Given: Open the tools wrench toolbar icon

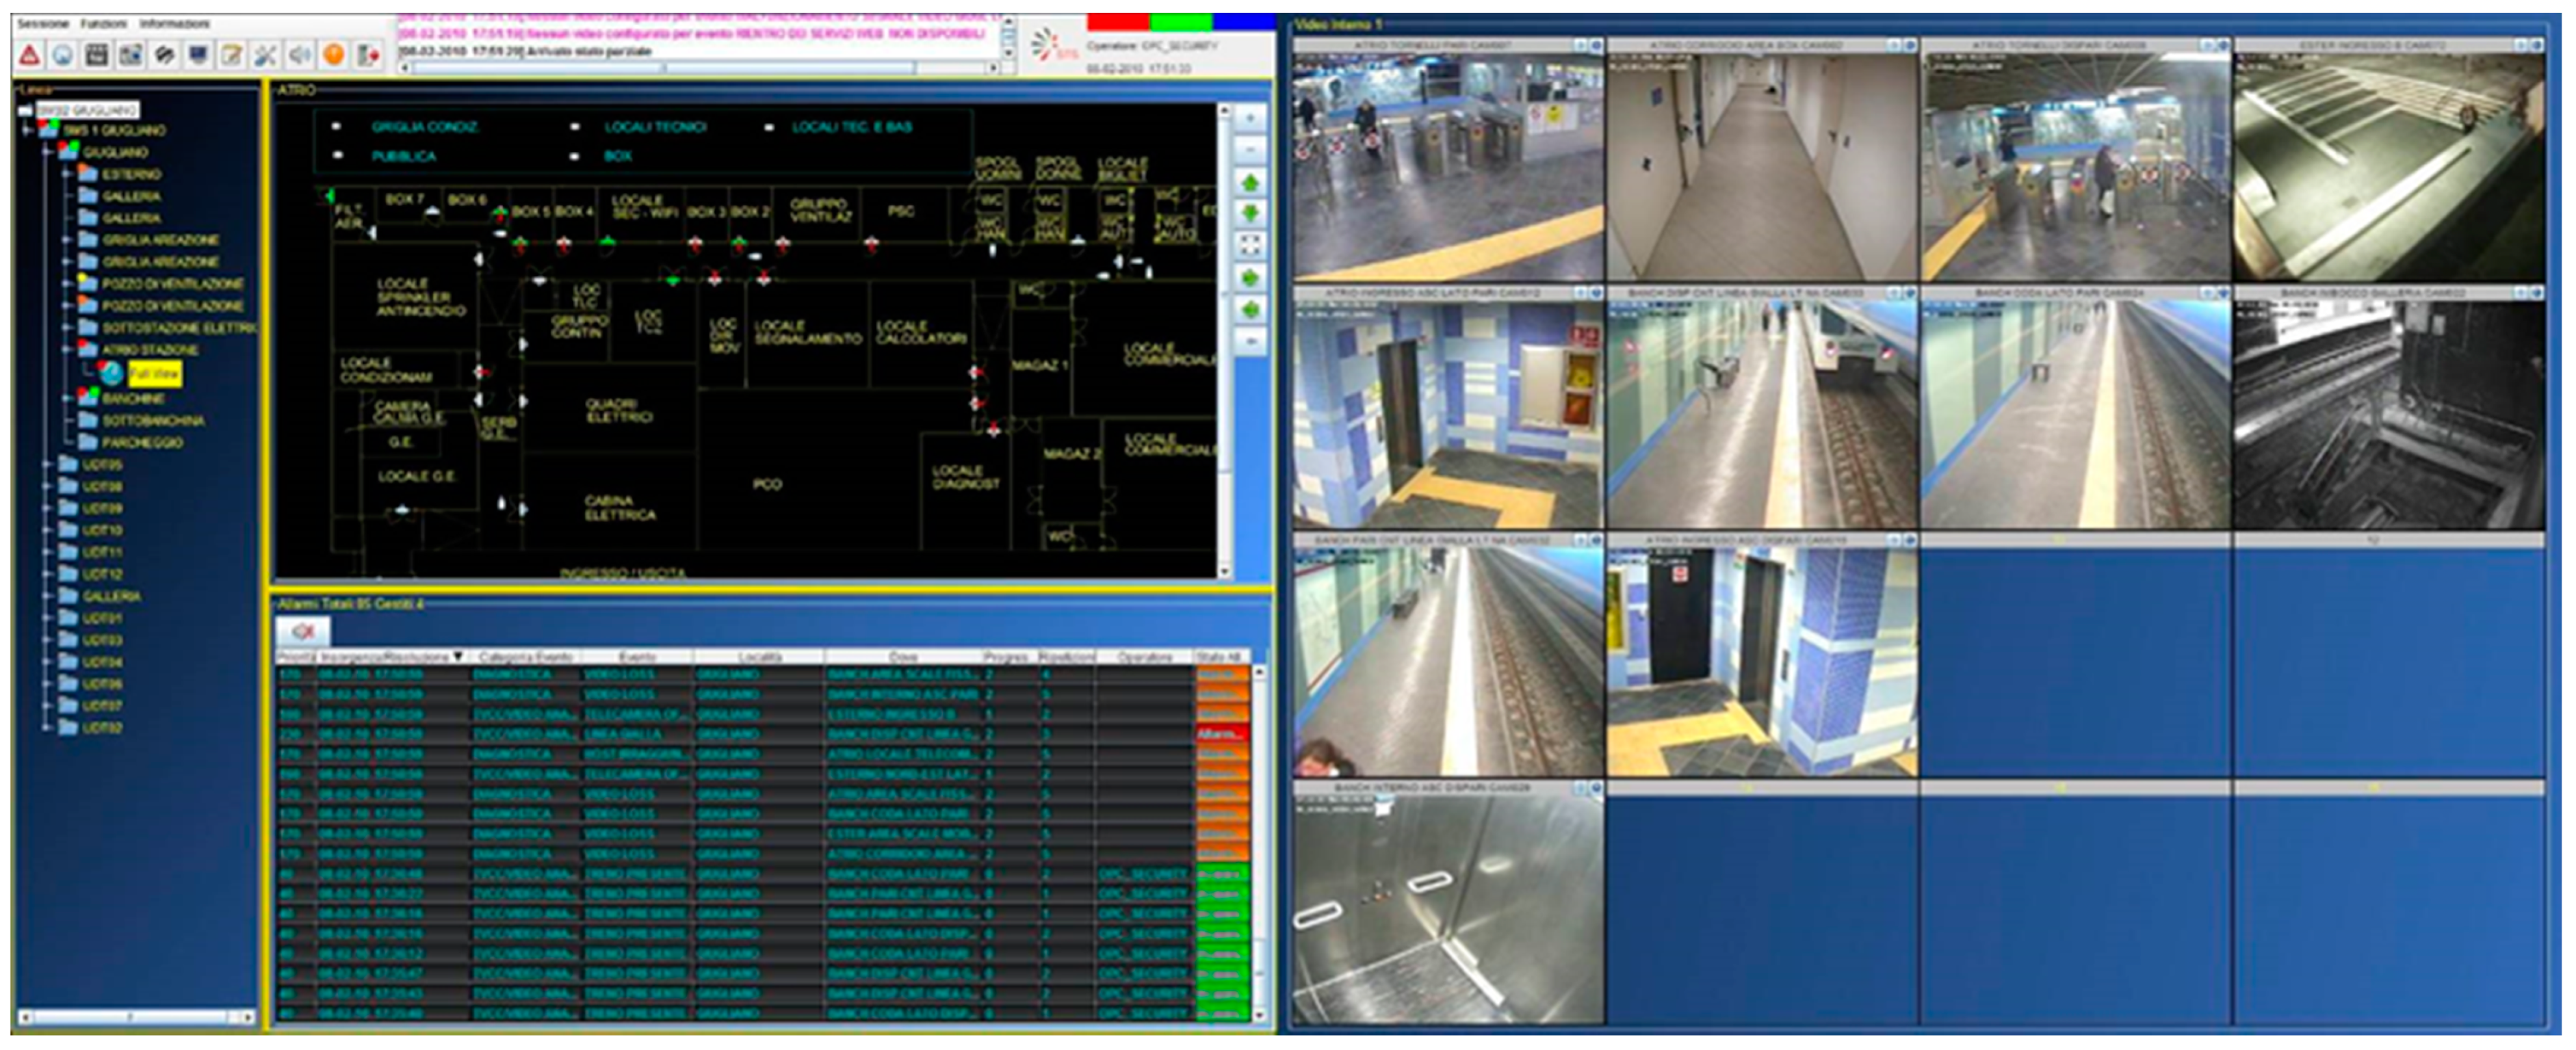Looking at the screenshot, I should click(265, 55).
